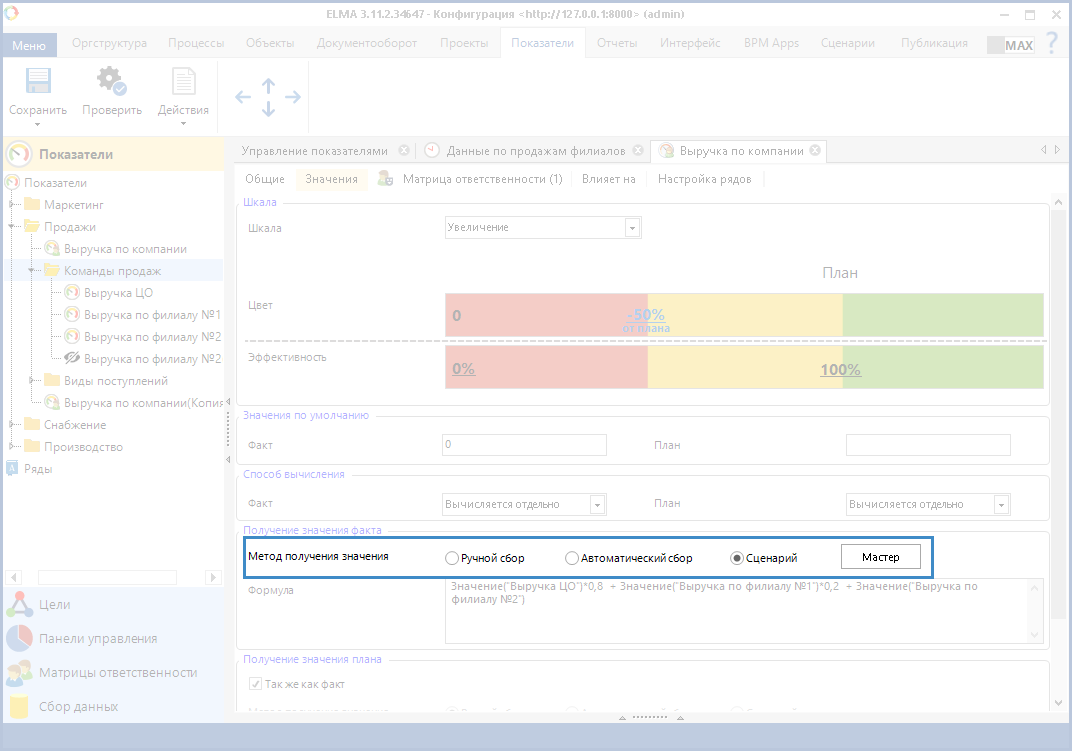This screenshot has width=1072, height=751.
Task: Open the Действия document icon menu
Action: 183,84
